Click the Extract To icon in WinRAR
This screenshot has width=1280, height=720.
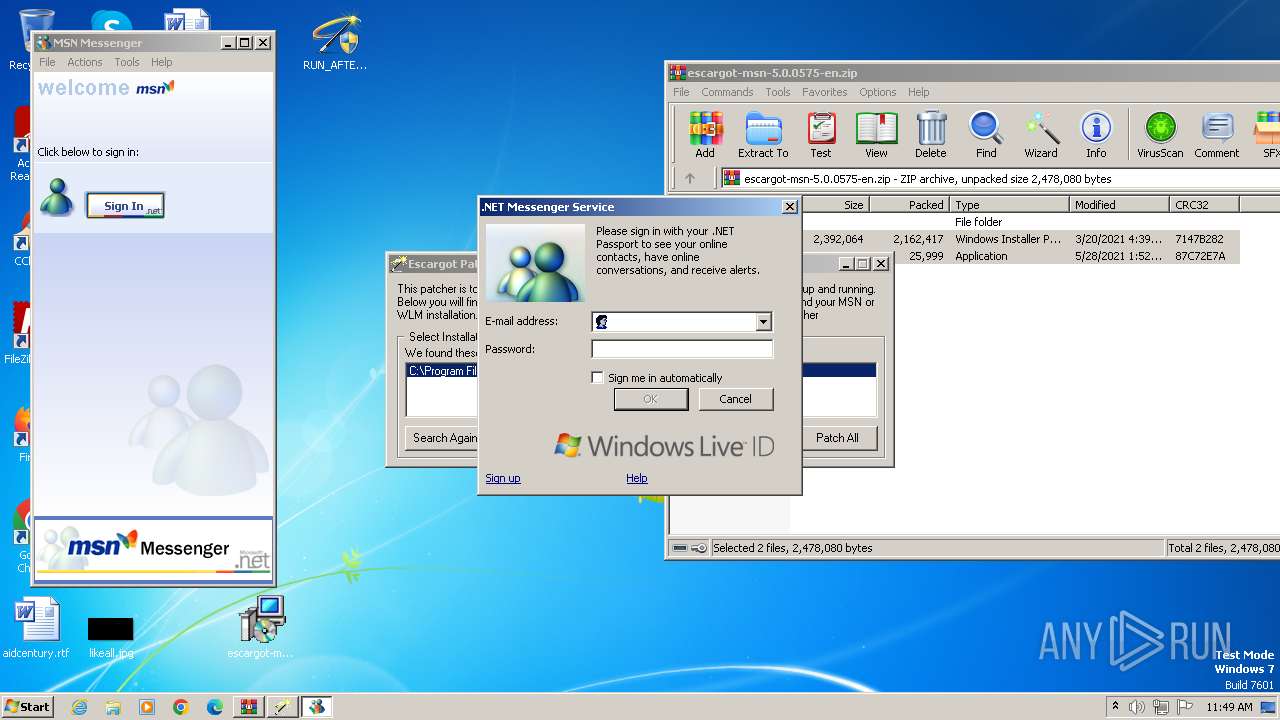pyautogui.click(x=763, y=135)
